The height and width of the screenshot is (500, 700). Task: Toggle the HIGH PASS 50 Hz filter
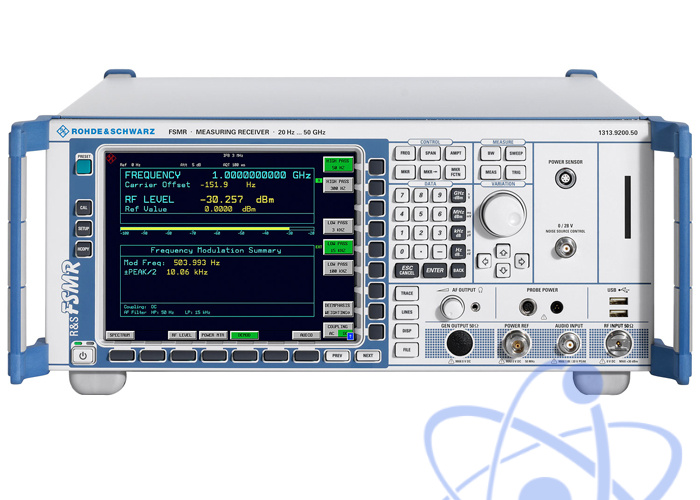(x=336, y=165)
